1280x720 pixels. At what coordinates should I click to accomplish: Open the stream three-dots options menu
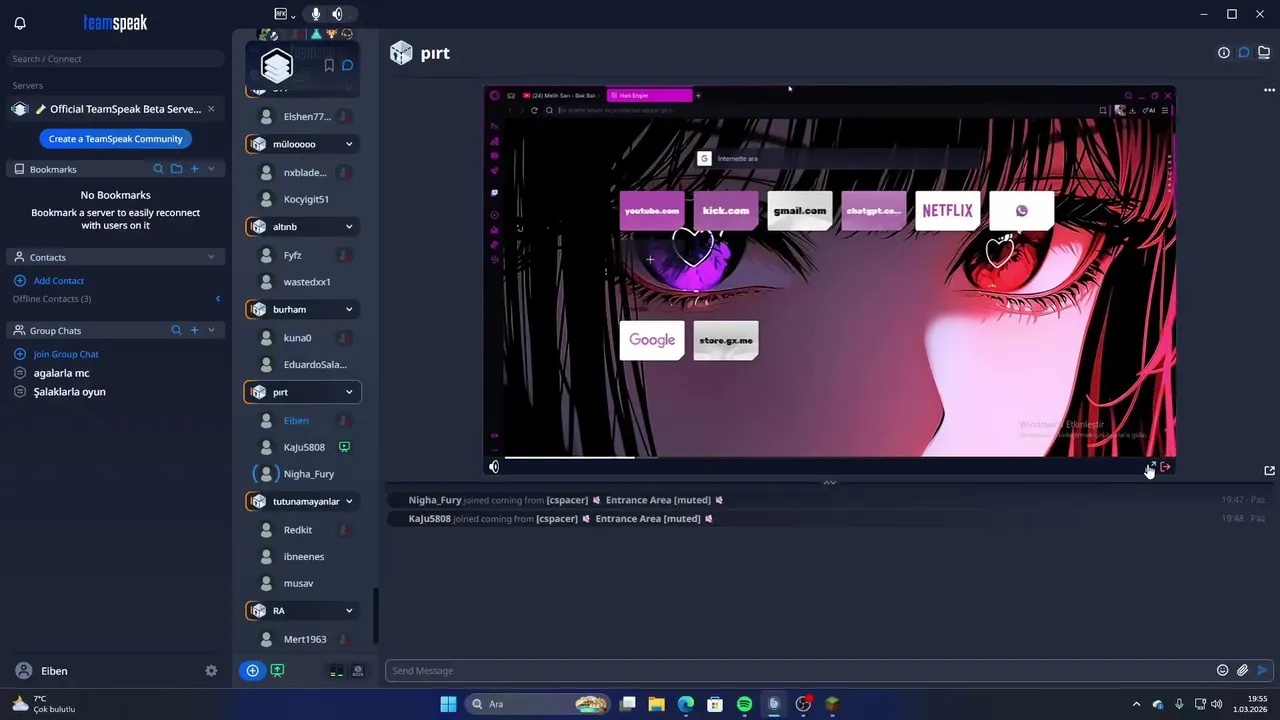pyautogui.click(x=1269, y=90)
